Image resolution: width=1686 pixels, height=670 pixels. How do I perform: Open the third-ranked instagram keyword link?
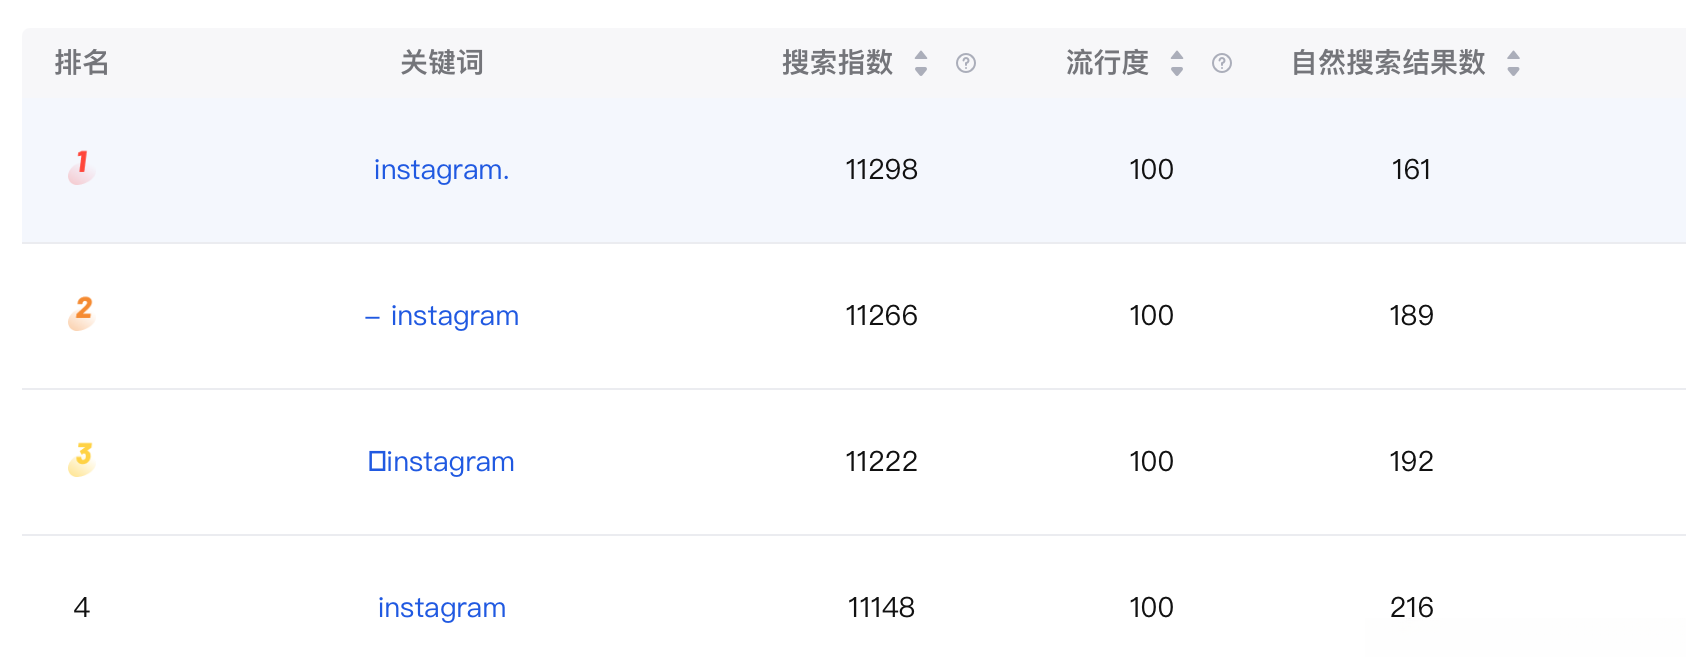pos(441,462)
